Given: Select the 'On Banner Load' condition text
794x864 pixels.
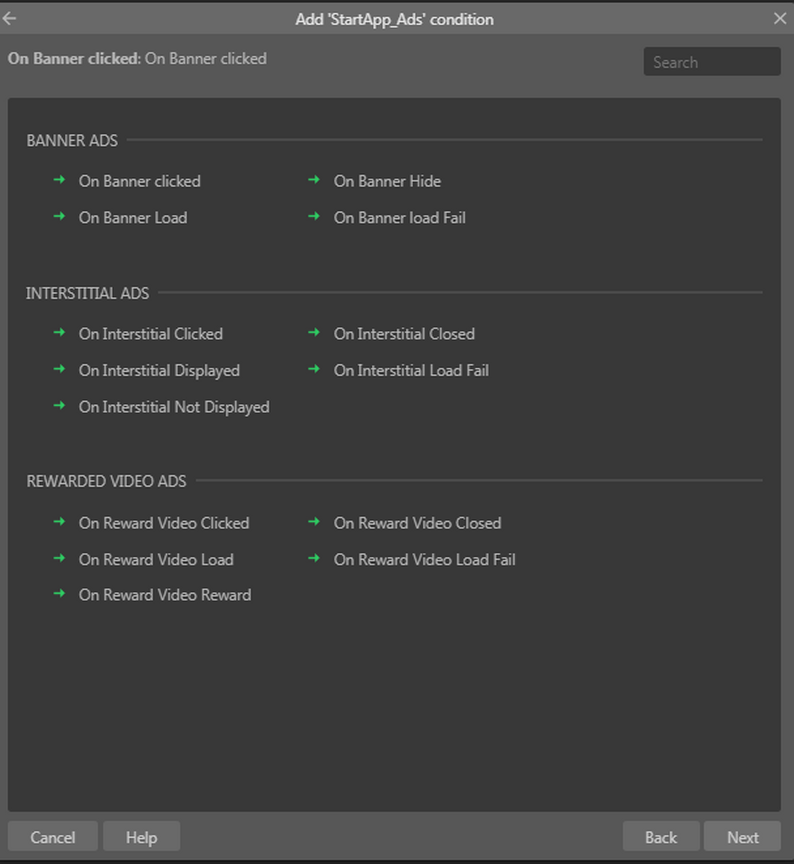Looking at the screenshot, I should pos(133,218).
